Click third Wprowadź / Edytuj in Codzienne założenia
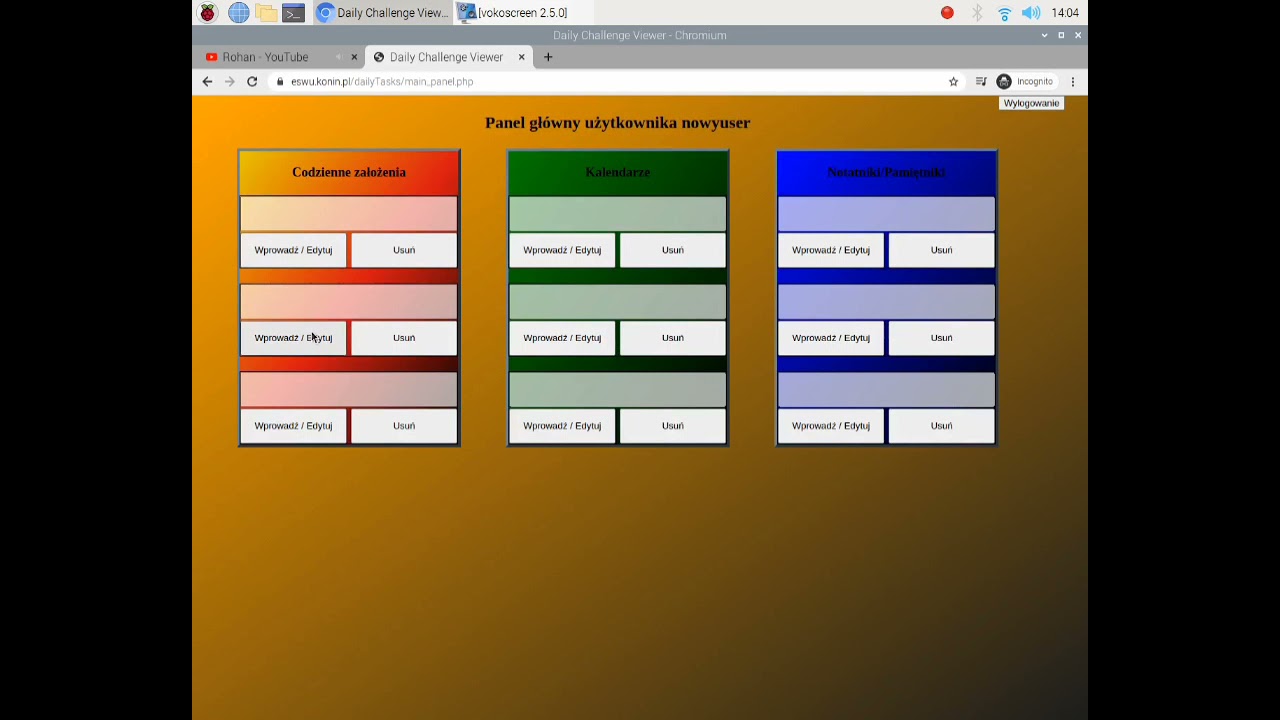The image size is (1280, 720). click(293, 426)
